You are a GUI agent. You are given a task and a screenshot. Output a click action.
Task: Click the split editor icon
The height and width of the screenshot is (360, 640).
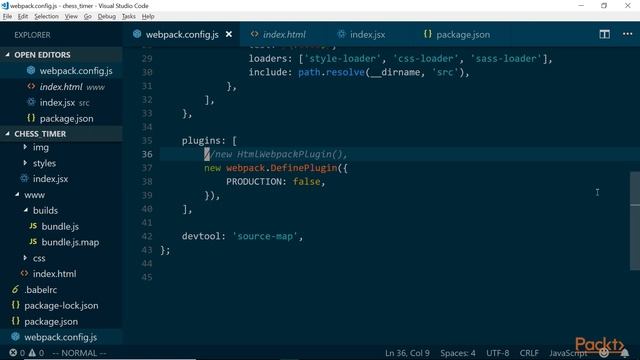pos(604,34)
